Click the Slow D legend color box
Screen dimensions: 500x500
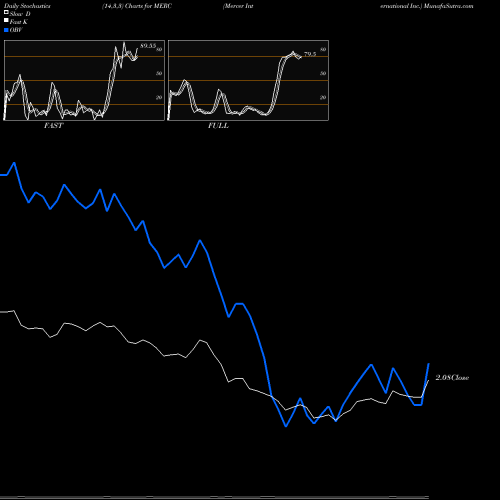coord(6,13)
